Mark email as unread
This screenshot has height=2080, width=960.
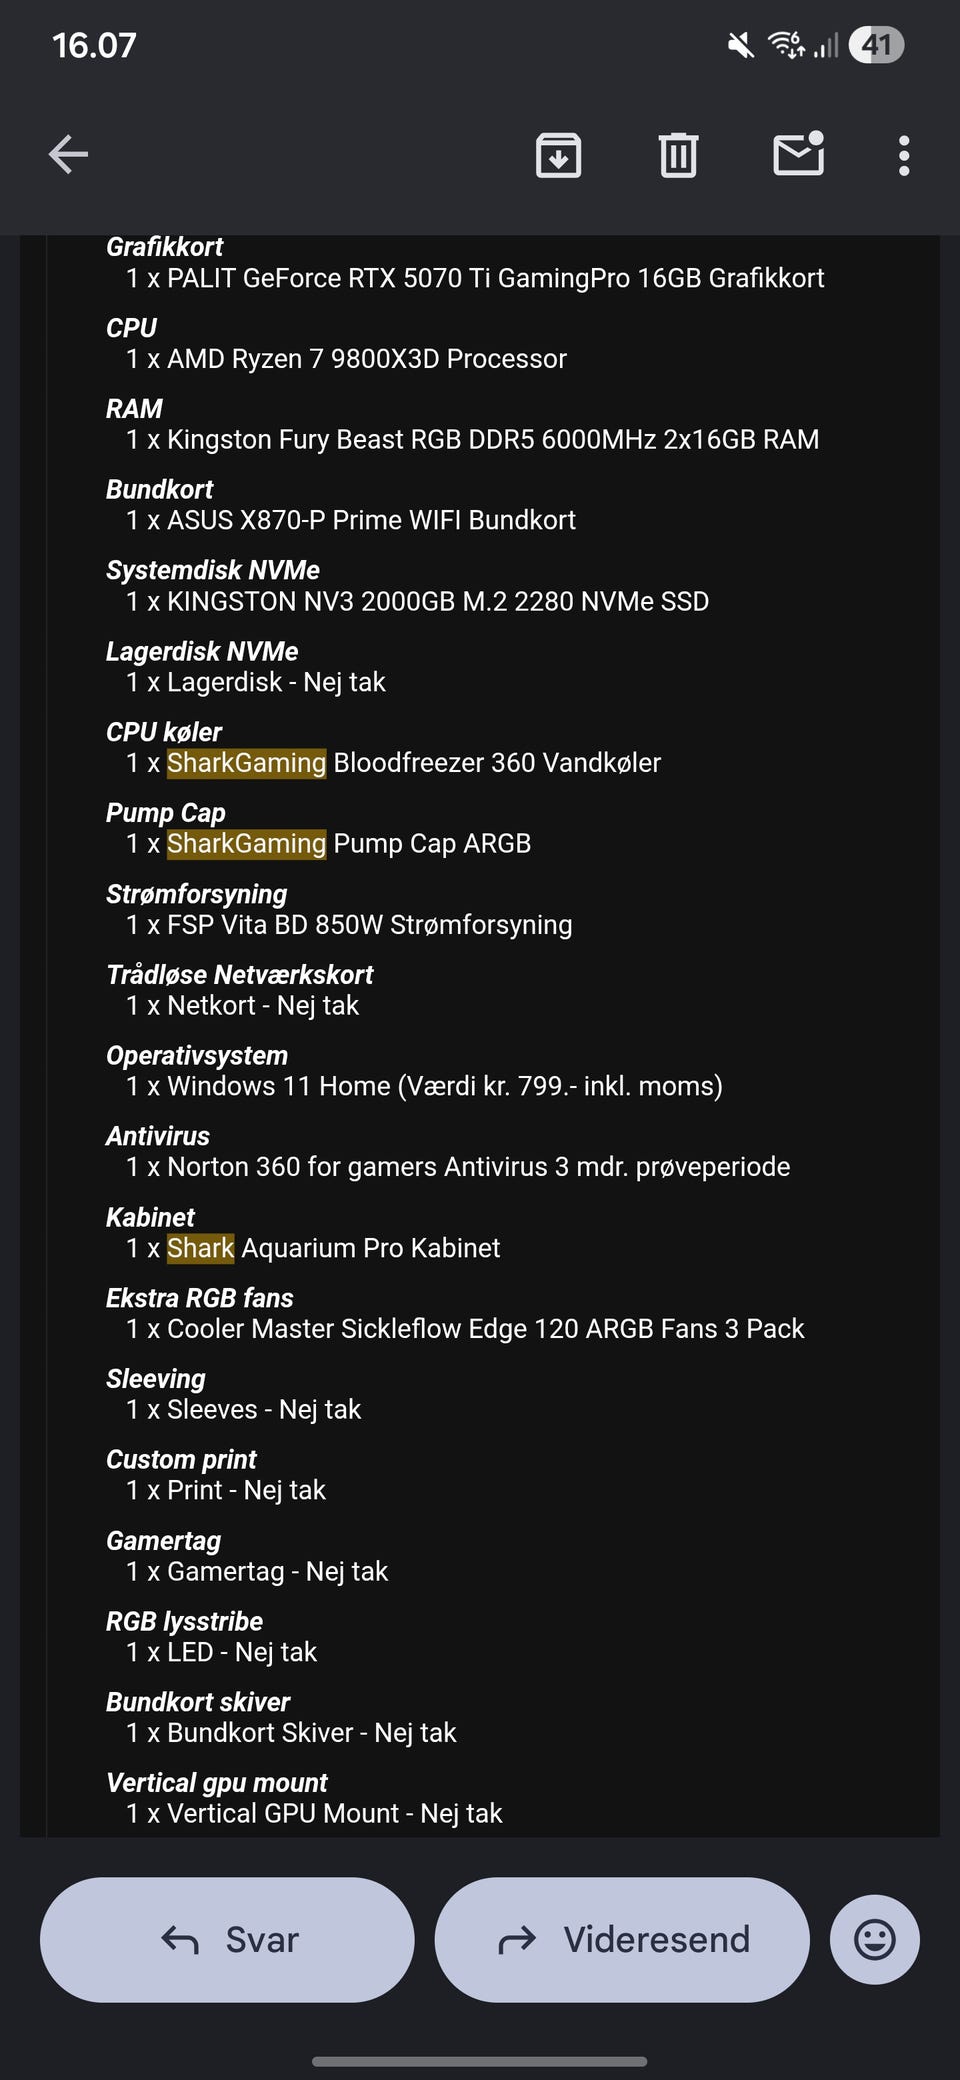pyautogui.click(x=798, y=155)
